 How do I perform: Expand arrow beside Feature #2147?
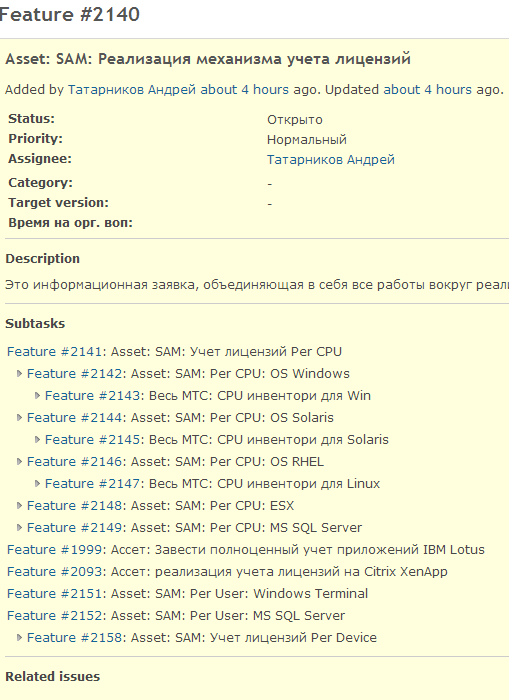[x=38, y=483]
